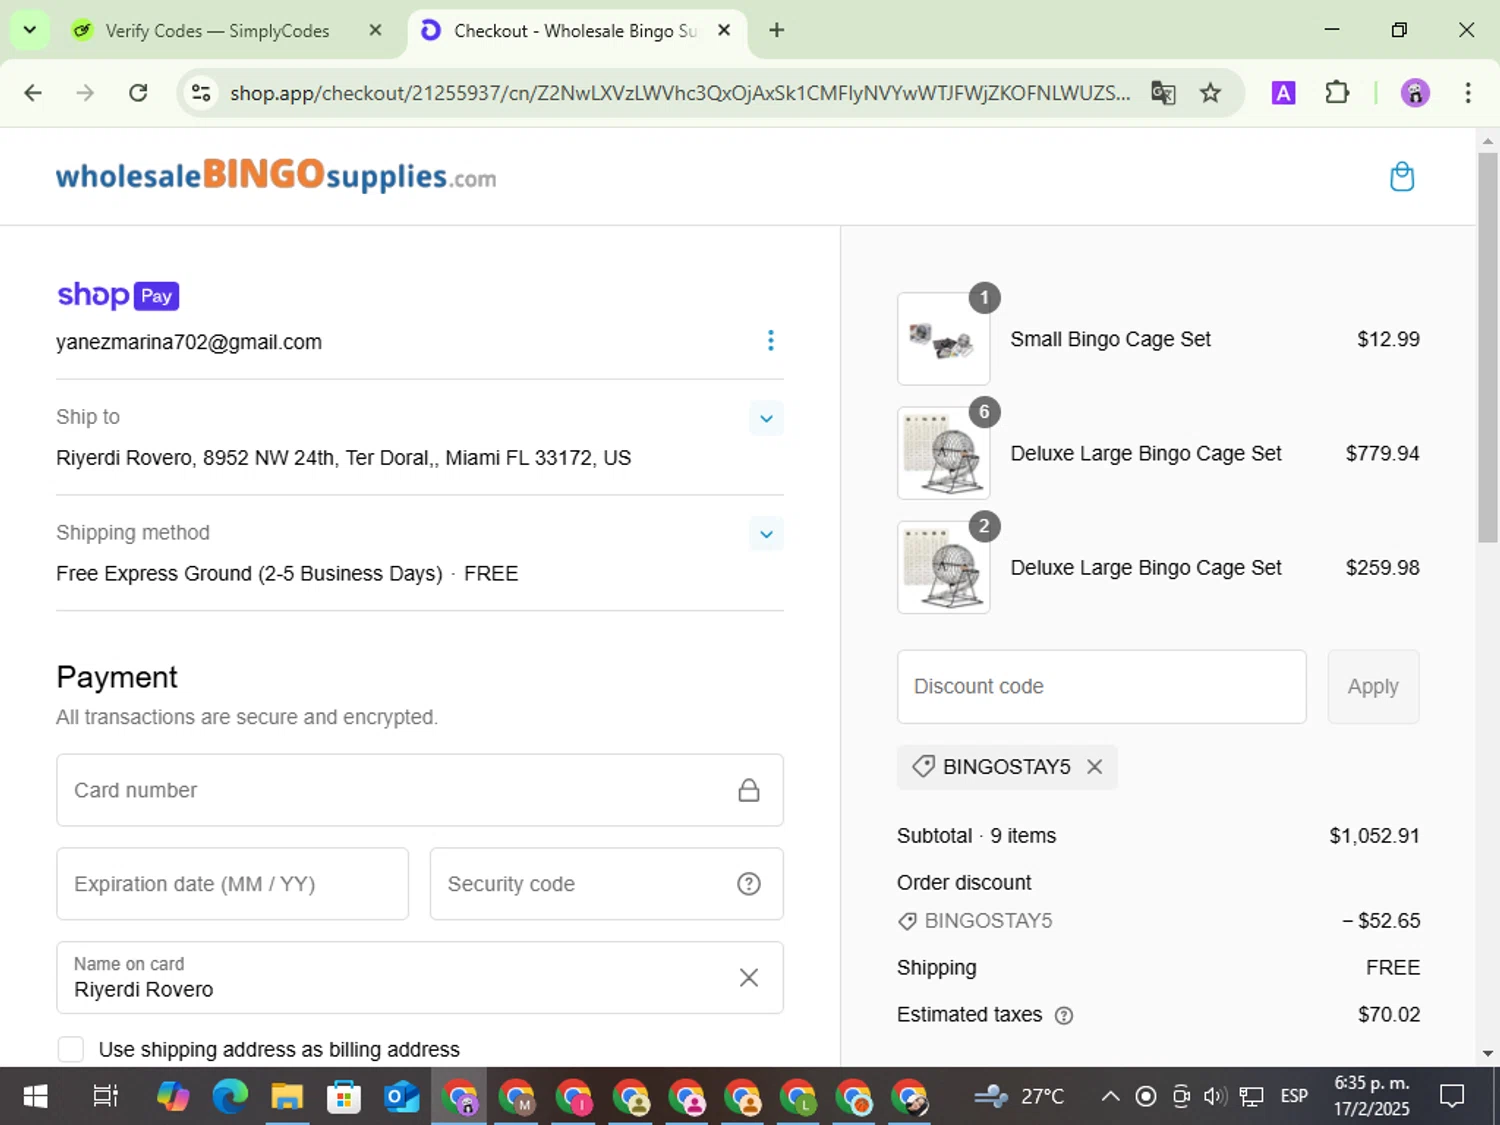Launch Copilot from the taskbar

[173, 1097]
